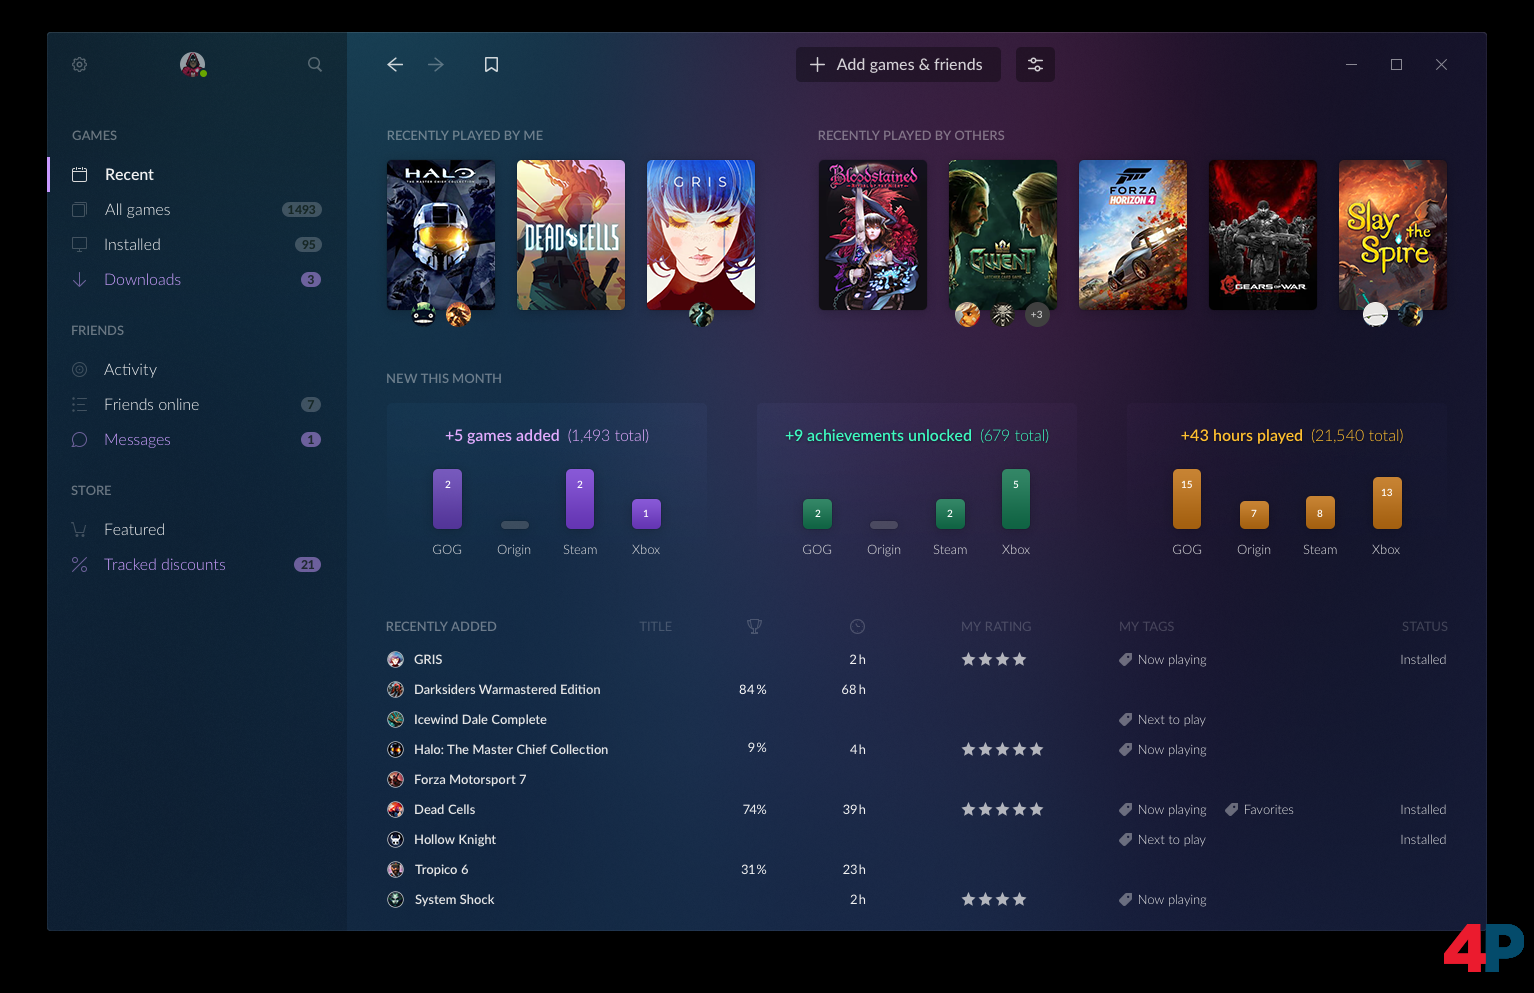The height and width of the screenshot is (993, 1534).
Task: Click the user profile avatar
Action: coord(192,65)
